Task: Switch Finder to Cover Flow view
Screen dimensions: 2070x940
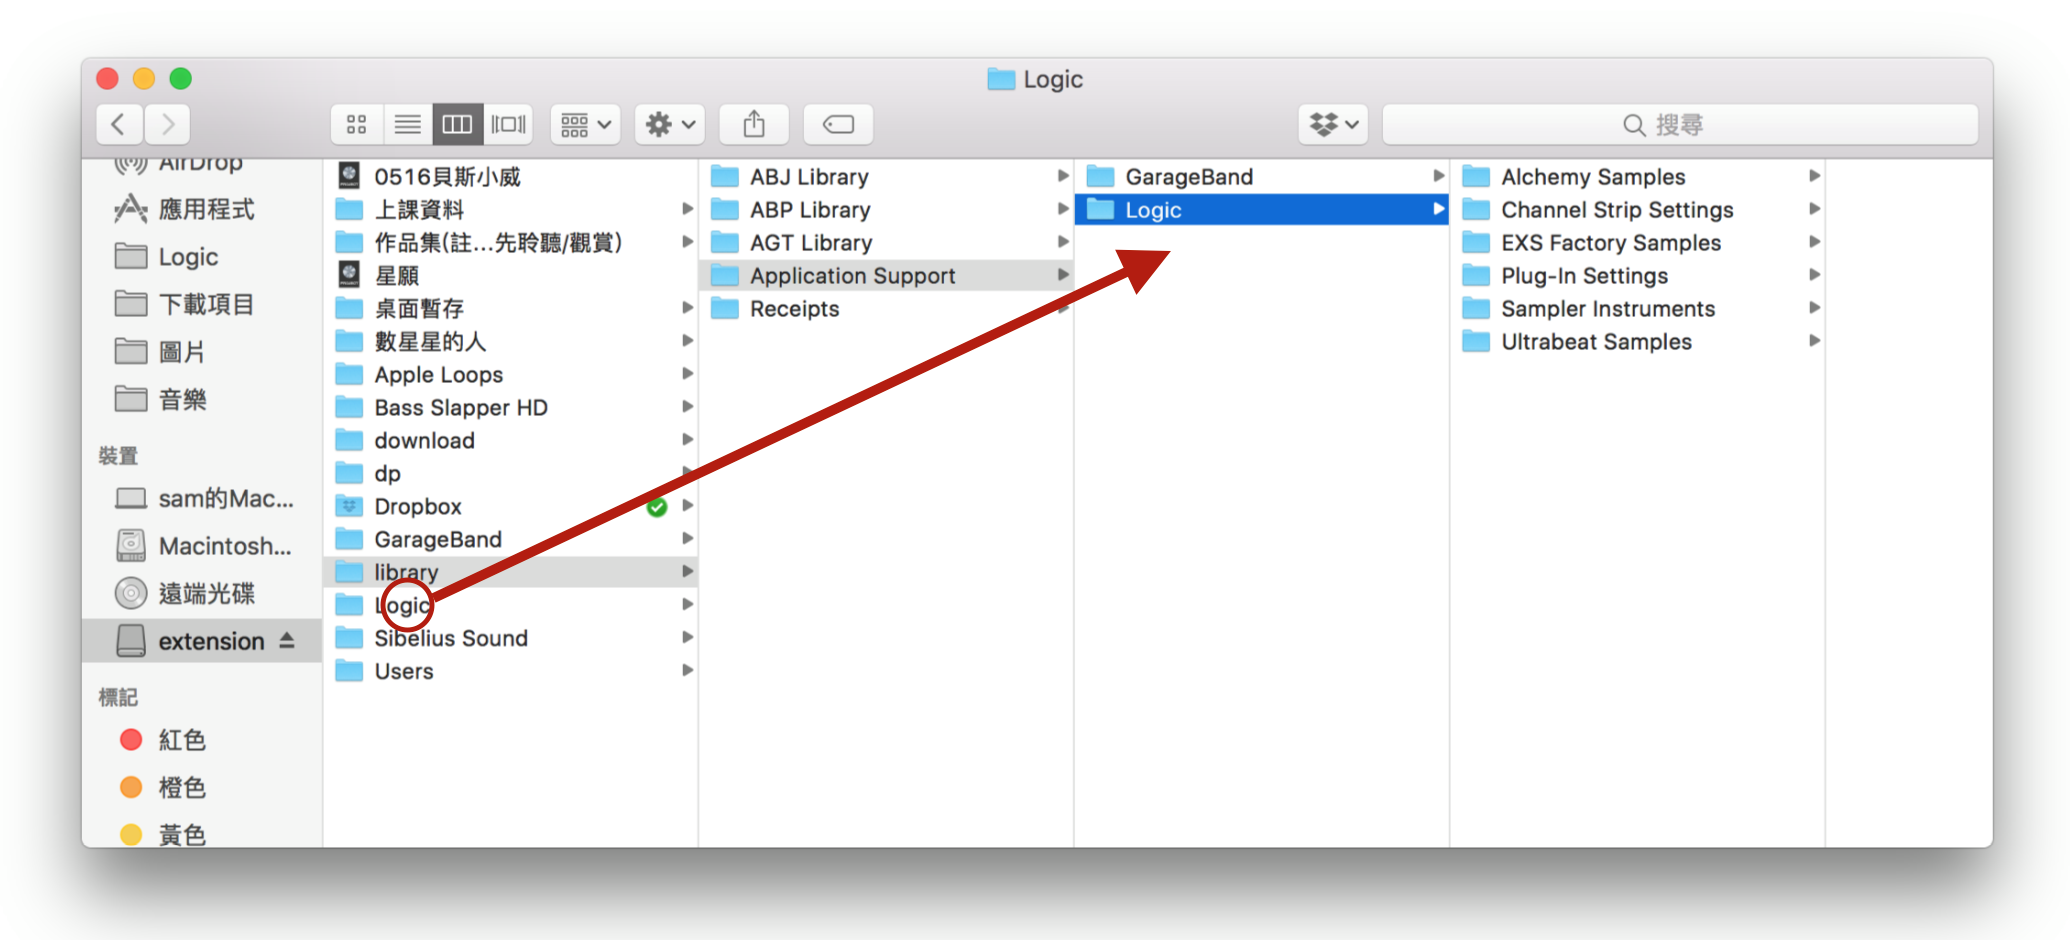Action: 508,124
